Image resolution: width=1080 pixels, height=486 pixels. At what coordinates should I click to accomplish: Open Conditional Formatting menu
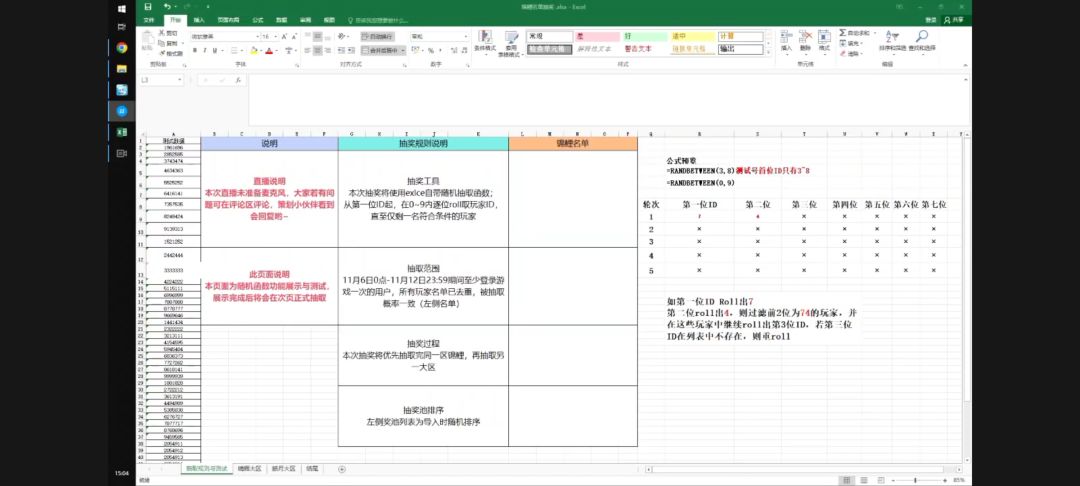485,43
